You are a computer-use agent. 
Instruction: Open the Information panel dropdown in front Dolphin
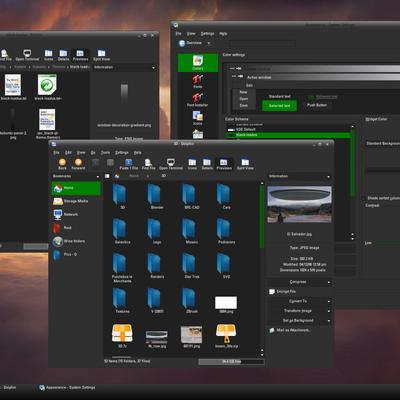click(x=328, y=177)
